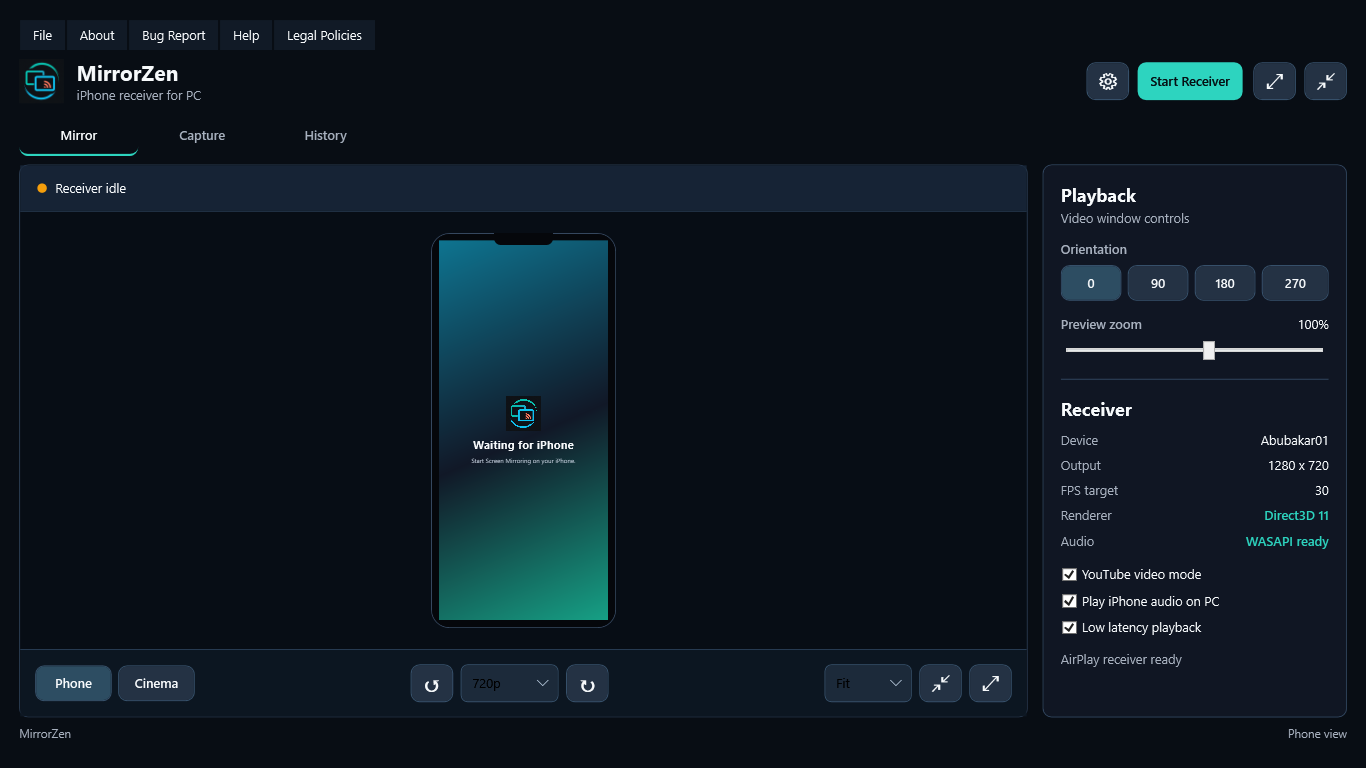Click the orange Receiver idle status dot
The height and width of the screenshot is (768, 1366).
pyautogui.click(x=42, y=188)
